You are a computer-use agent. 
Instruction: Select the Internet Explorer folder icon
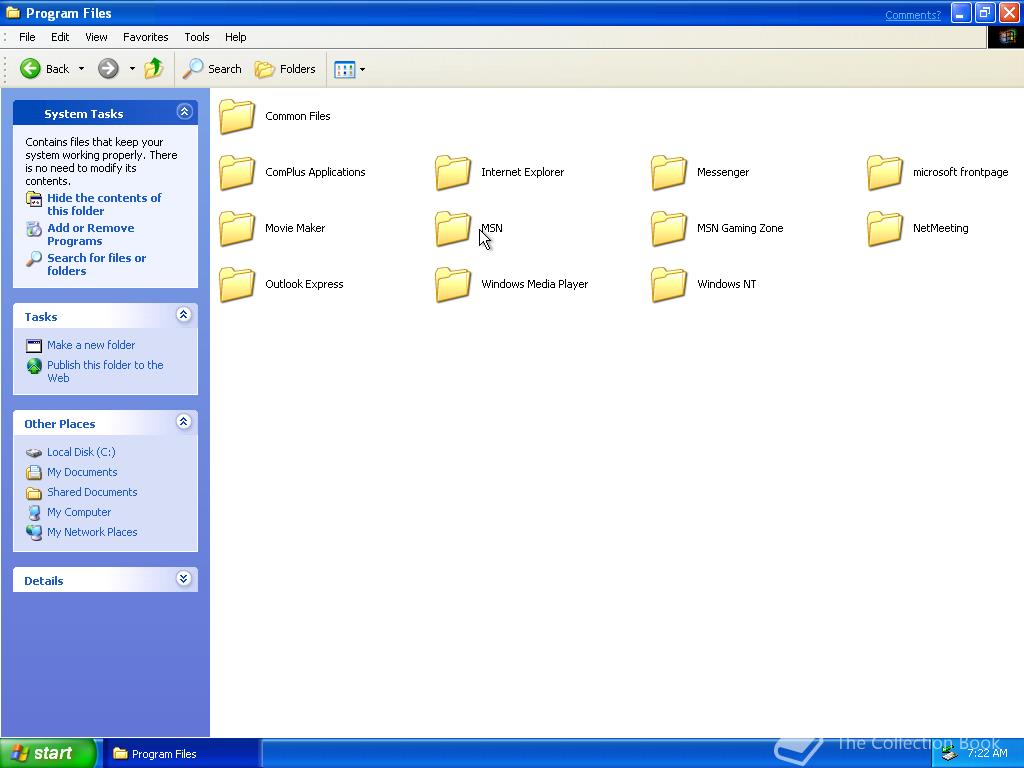453,172
